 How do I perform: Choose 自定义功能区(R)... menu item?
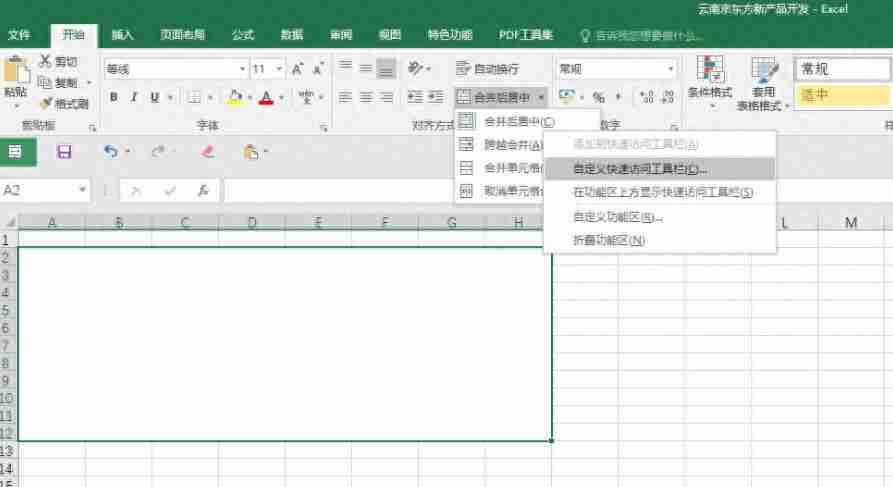(660, 216)
